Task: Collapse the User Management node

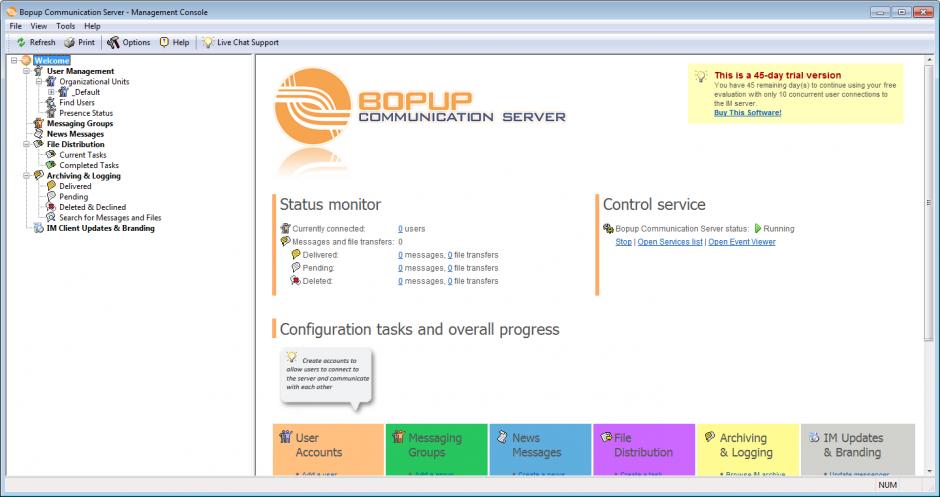Action: (26, 71)
